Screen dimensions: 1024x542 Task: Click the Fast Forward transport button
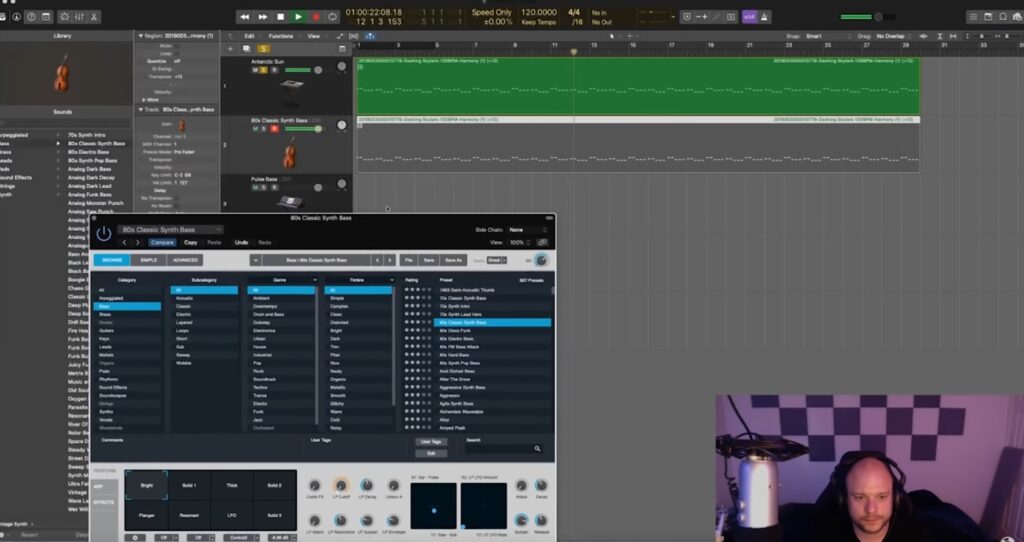[x=263, y=17]
